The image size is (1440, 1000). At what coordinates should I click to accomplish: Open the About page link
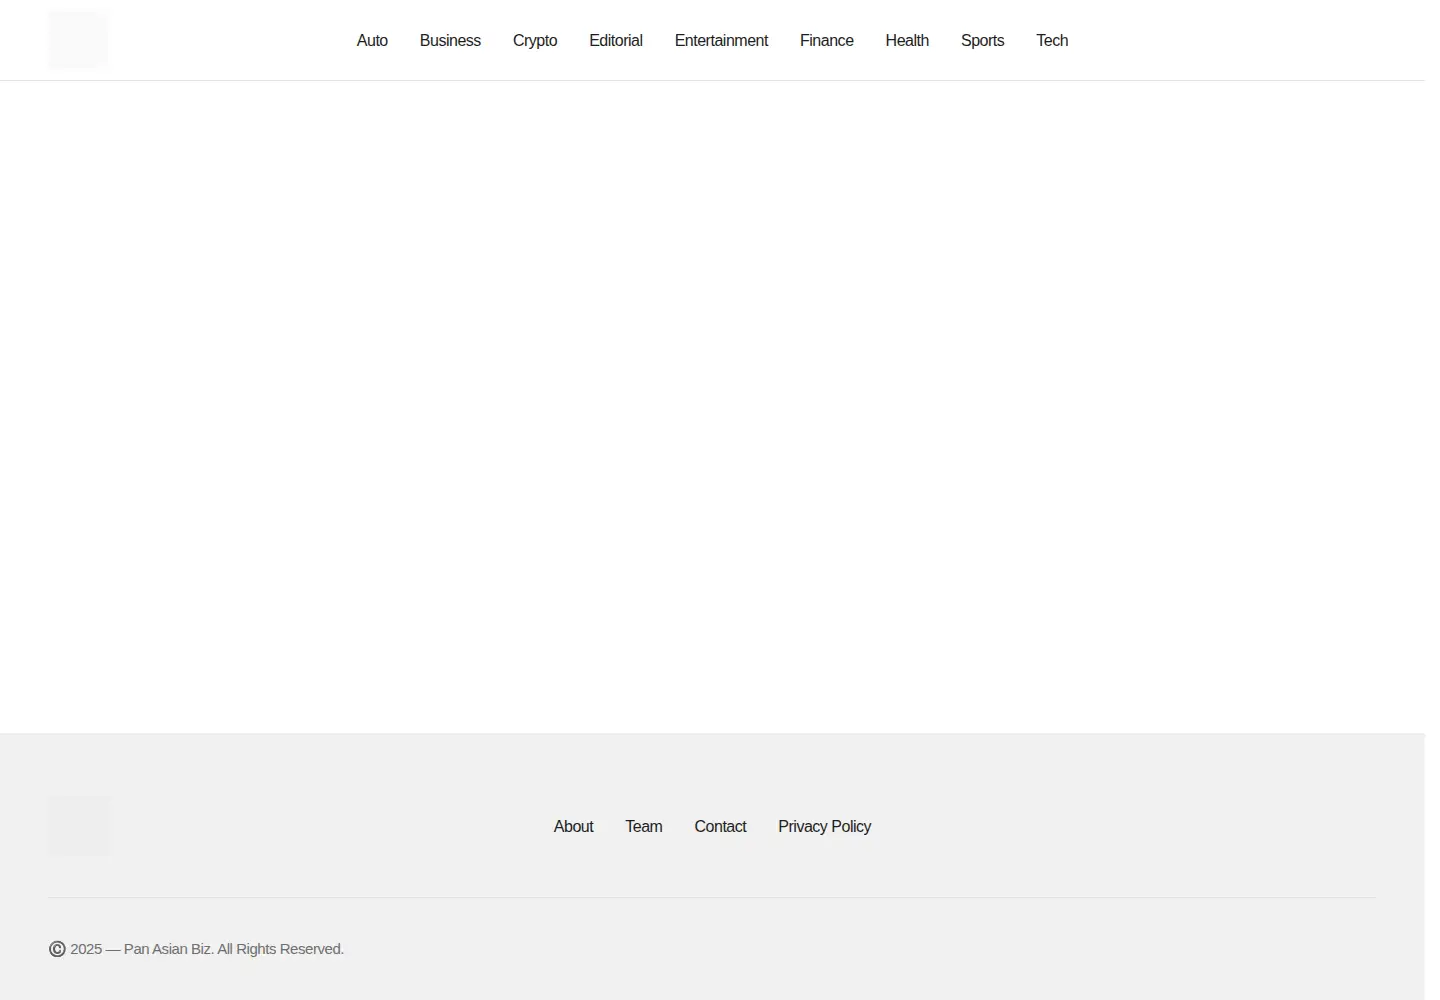coord(574,826)
